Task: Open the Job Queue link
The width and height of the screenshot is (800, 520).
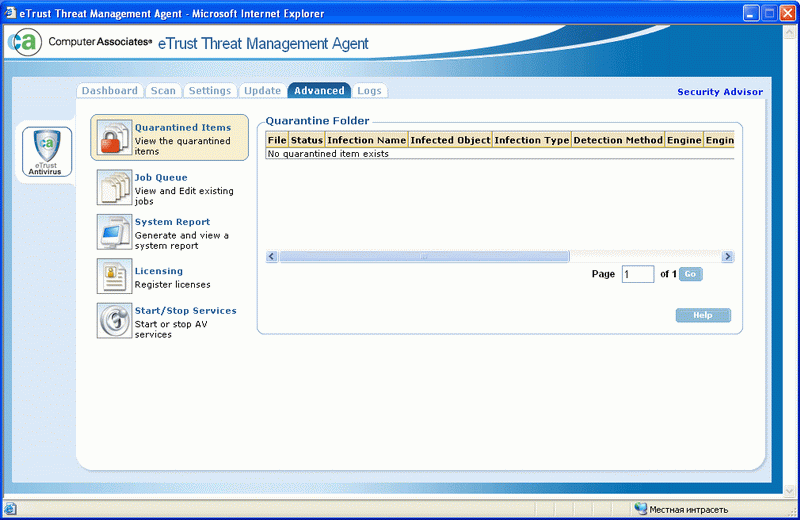Action: click(x=161, y=178)
